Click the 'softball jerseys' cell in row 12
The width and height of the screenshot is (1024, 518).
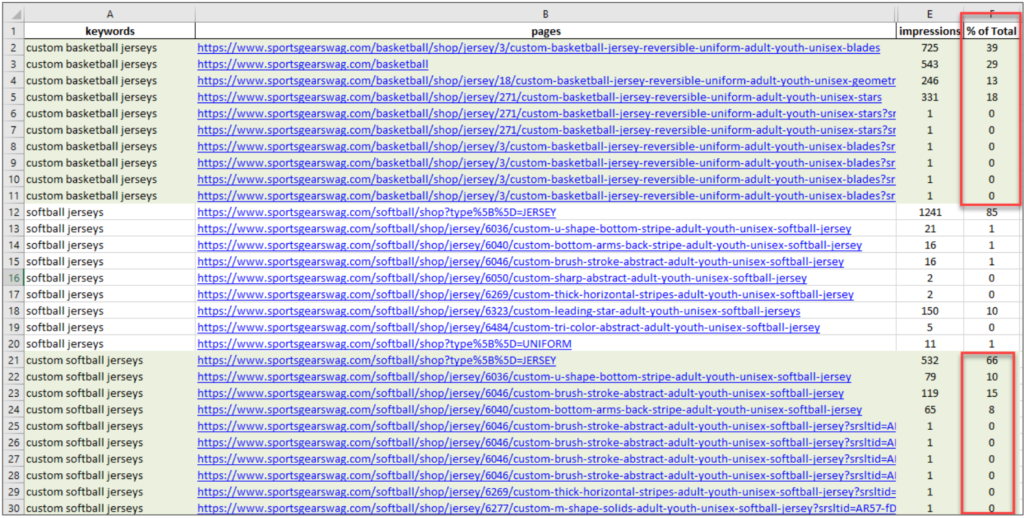point(110,212)
